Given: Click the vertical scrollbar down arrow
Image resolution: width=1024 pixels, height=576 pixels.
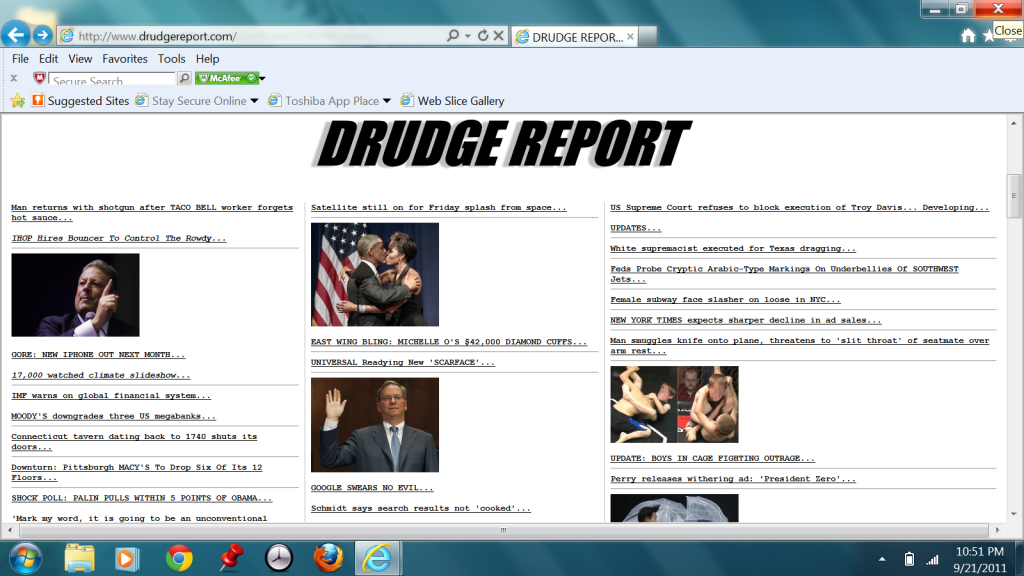Looking at the screenshot, I should click(1014, 513).
